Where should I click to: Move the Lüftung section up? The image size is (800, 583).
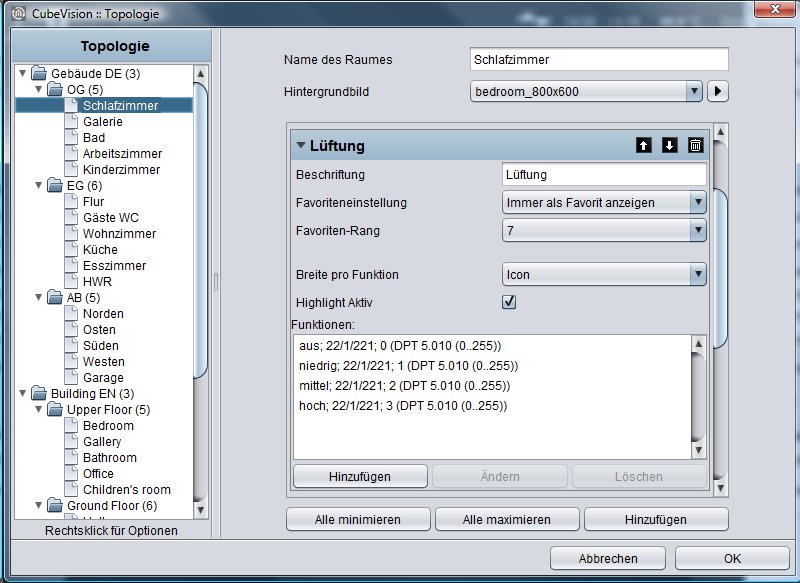point(643,145)
